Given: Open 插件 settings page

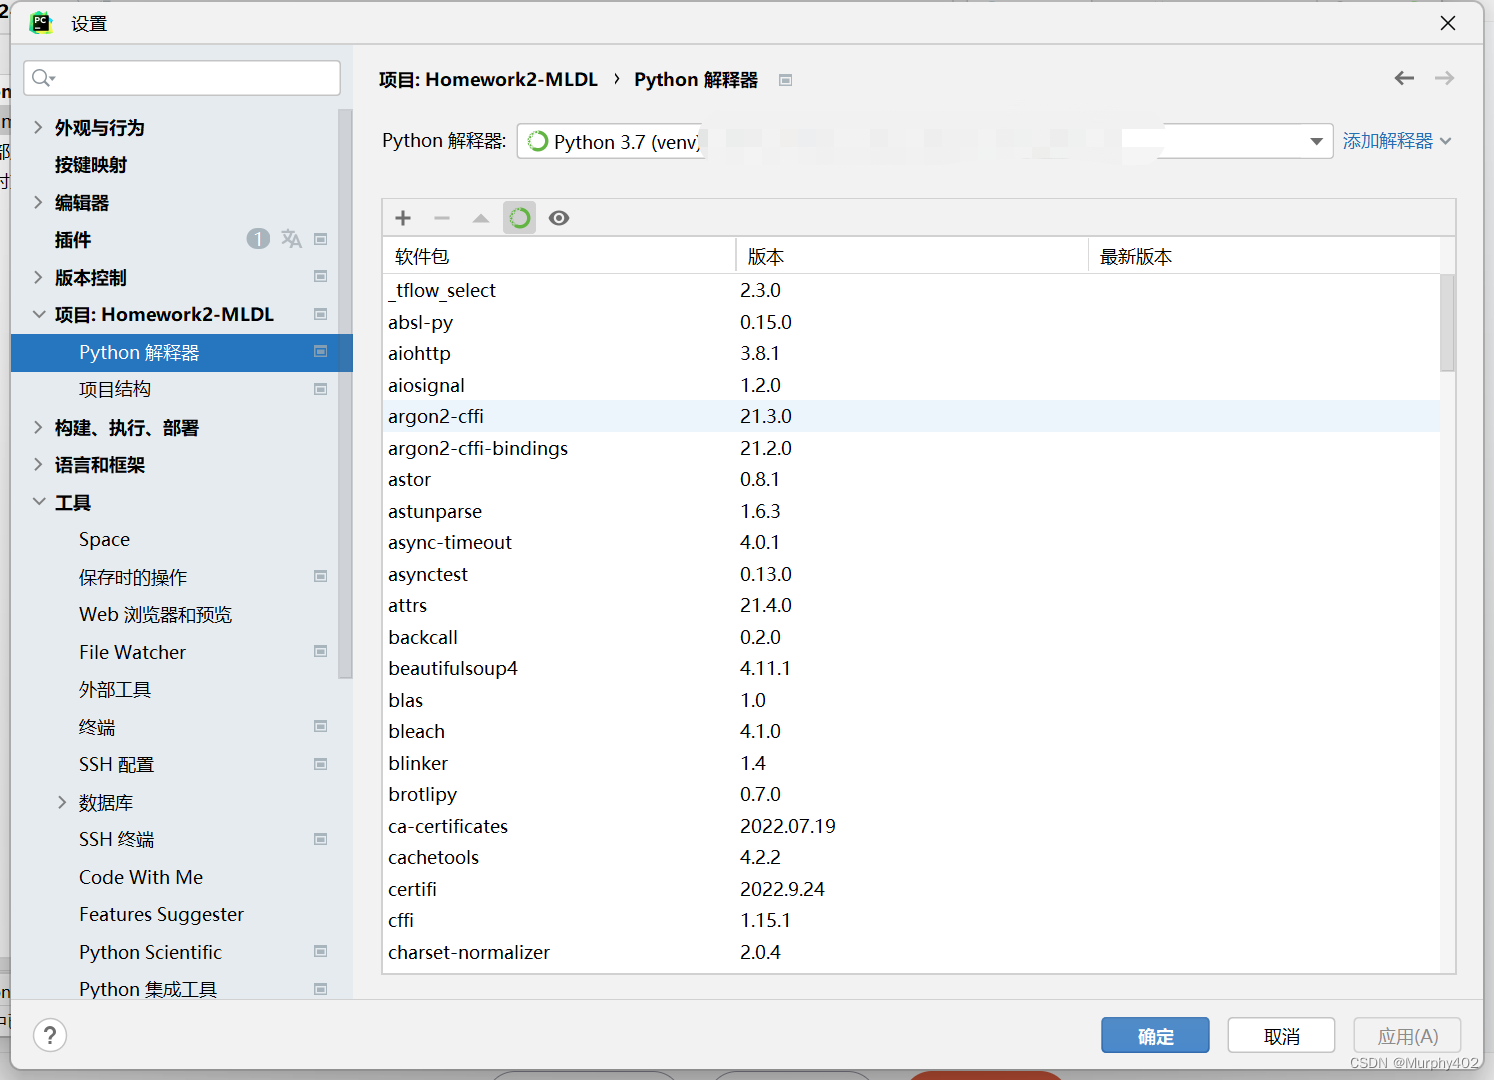Looking at the screenshot, I should click(73, 240).
